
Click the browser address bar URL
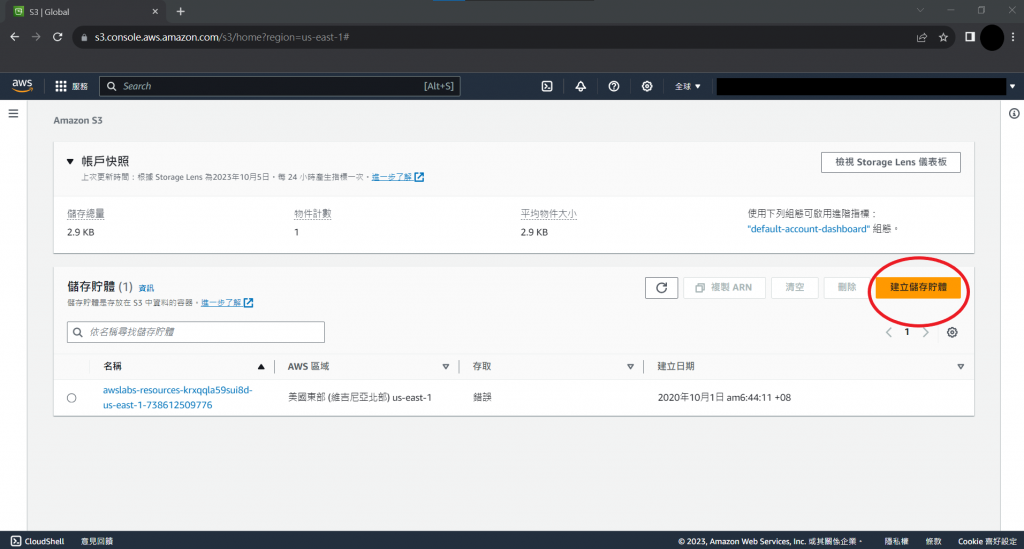[222, 37]
